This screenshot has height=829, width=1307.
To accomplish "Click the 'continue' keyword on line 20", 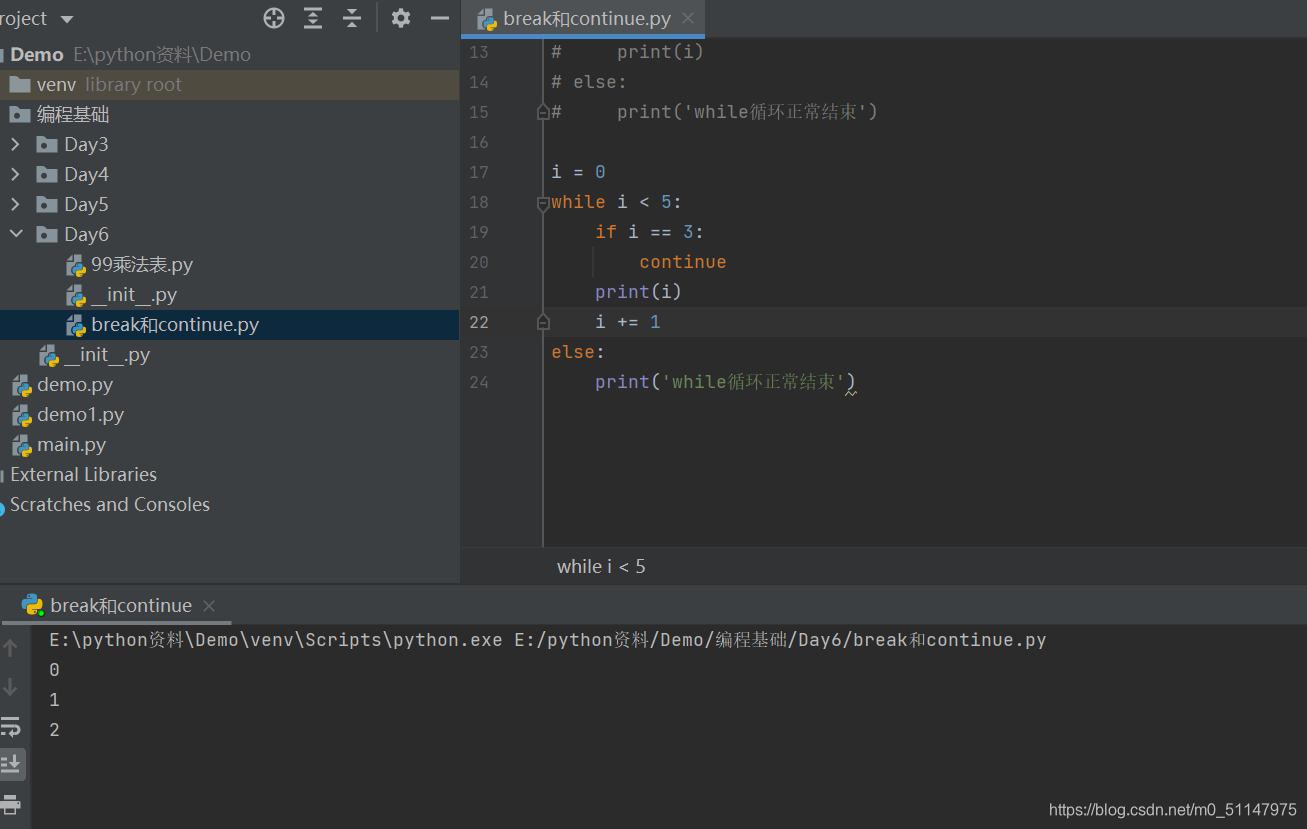I will tap(683, 262).
